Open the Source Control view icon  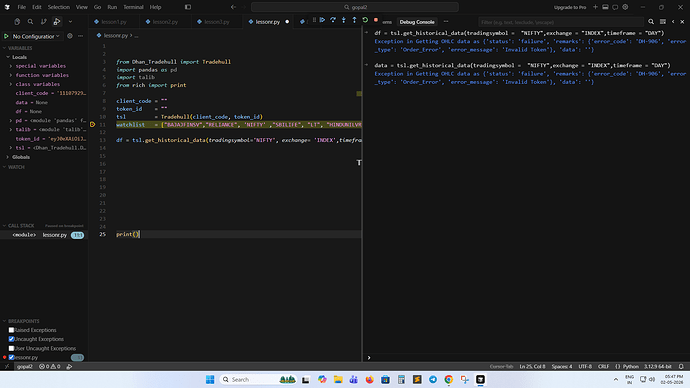44,22
